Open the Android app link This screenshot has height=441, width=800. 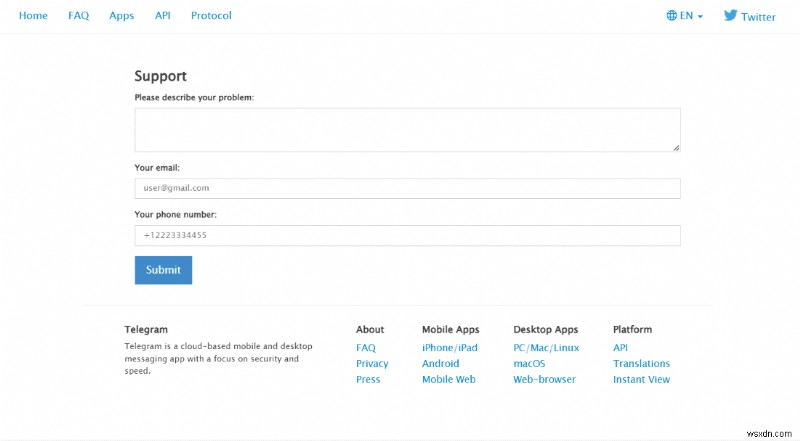pos(440,363)
